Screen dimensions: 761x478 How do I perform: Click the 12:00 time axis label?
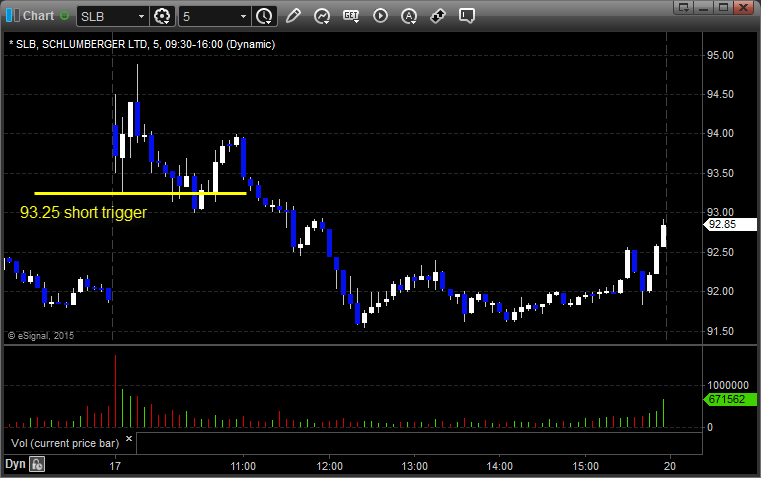click(330, 466)
